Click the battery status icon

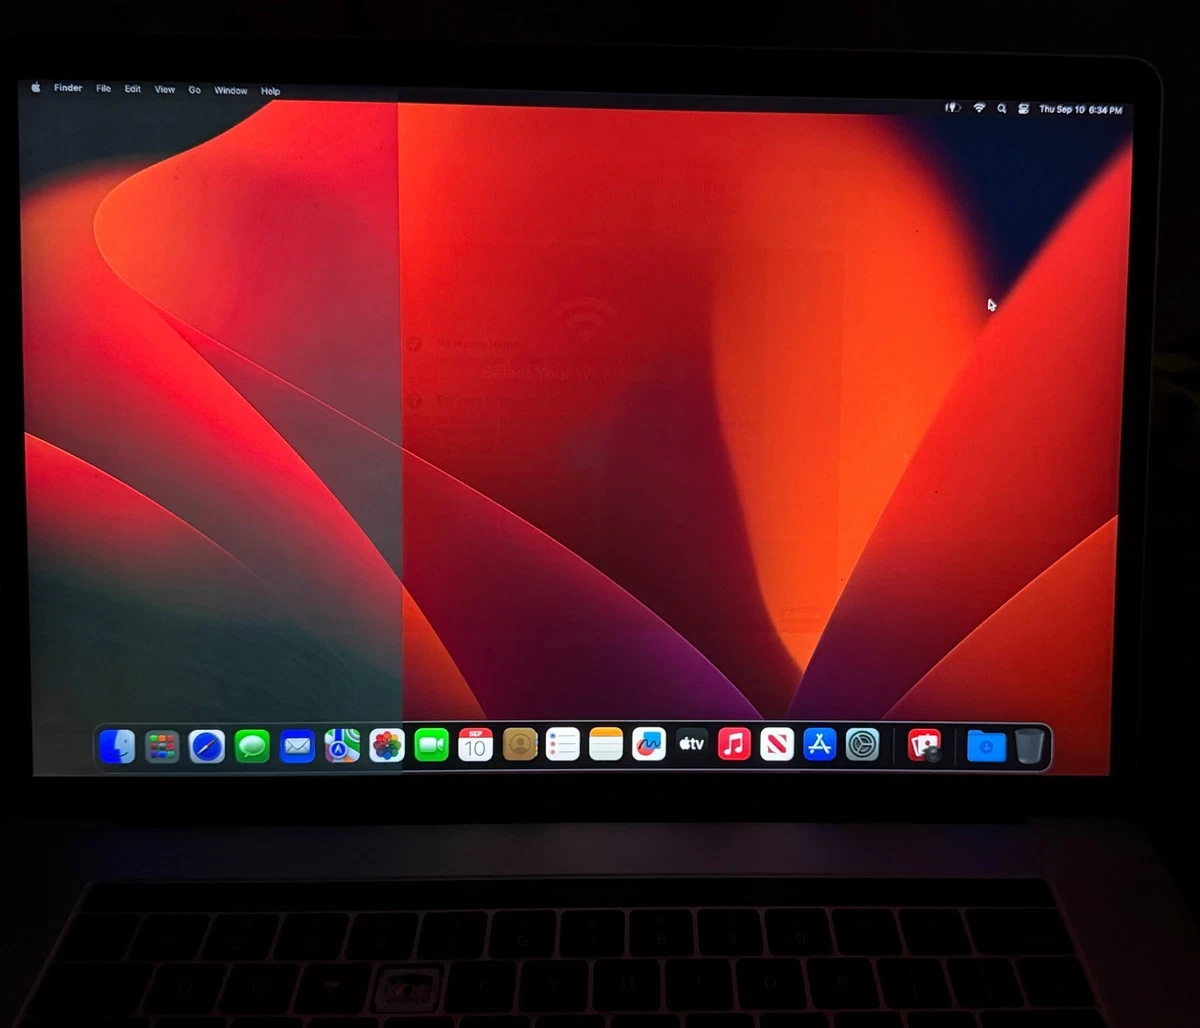pos(953,108)
